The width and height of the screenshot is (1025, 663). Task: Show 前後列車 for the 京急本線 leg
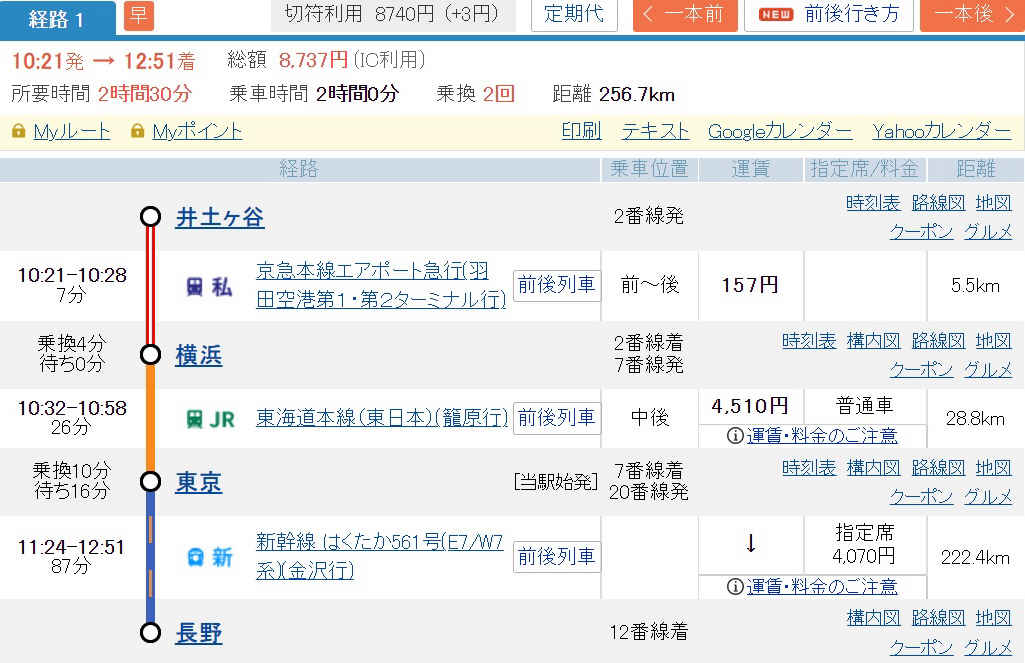coord(557,285)
